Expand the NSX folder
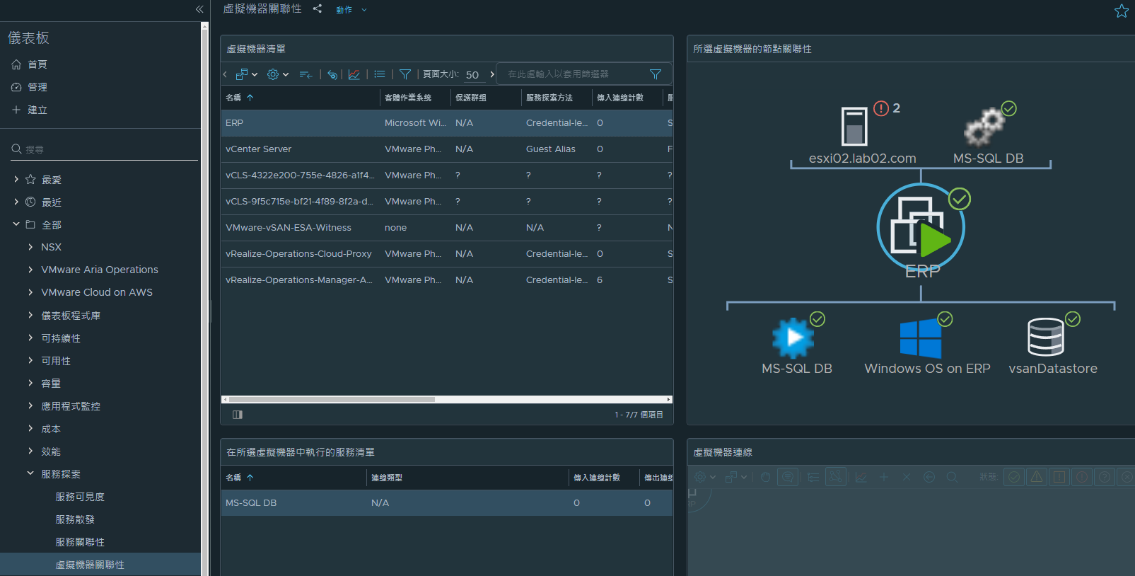 (30, 247)
